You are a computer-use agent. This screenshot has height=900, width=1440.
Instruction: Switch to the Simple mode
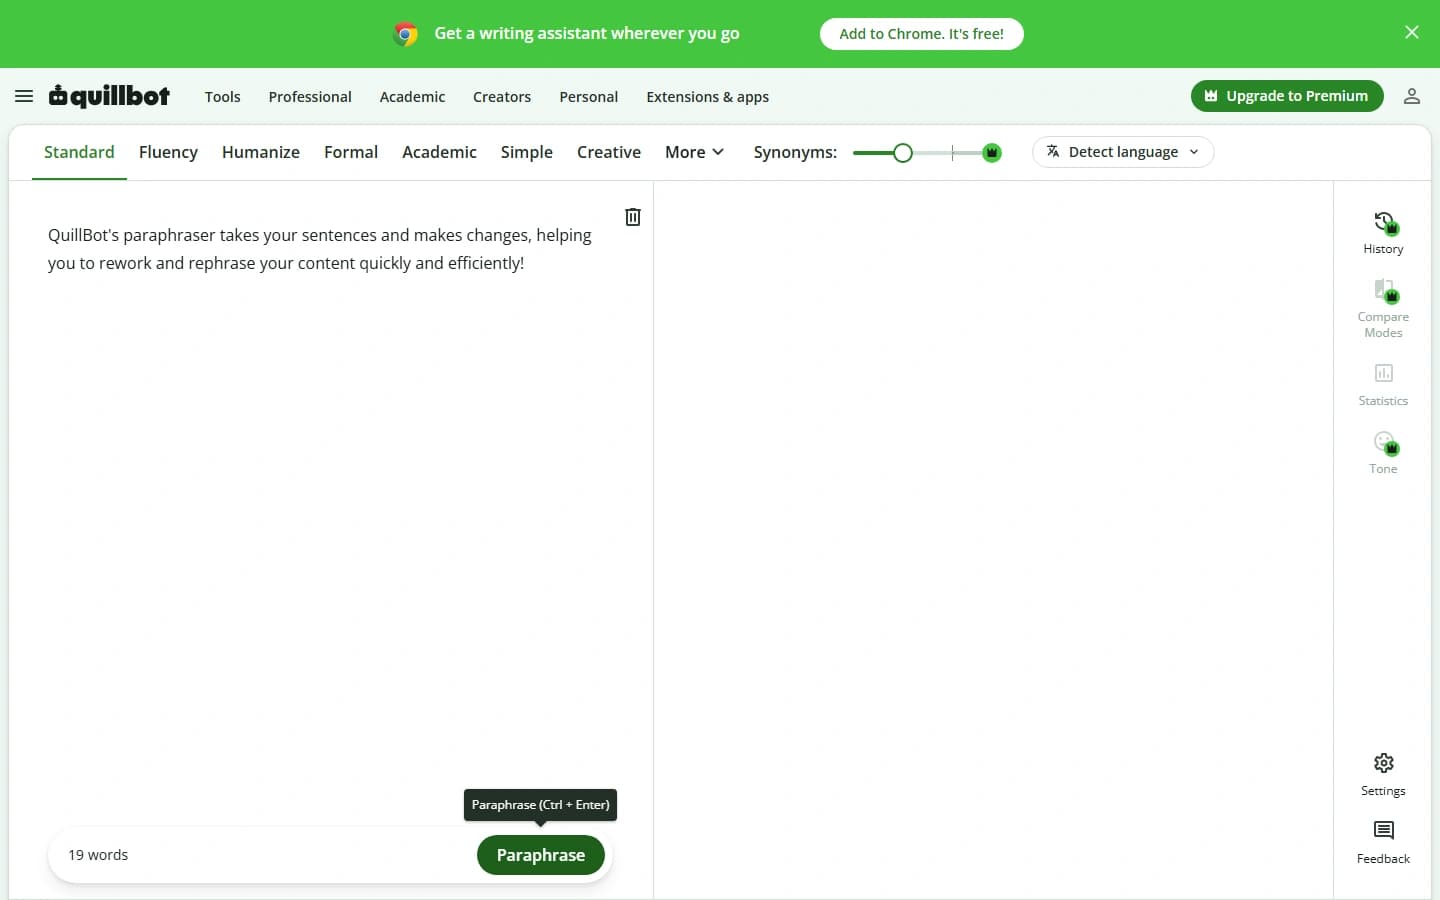click(526, 152)
